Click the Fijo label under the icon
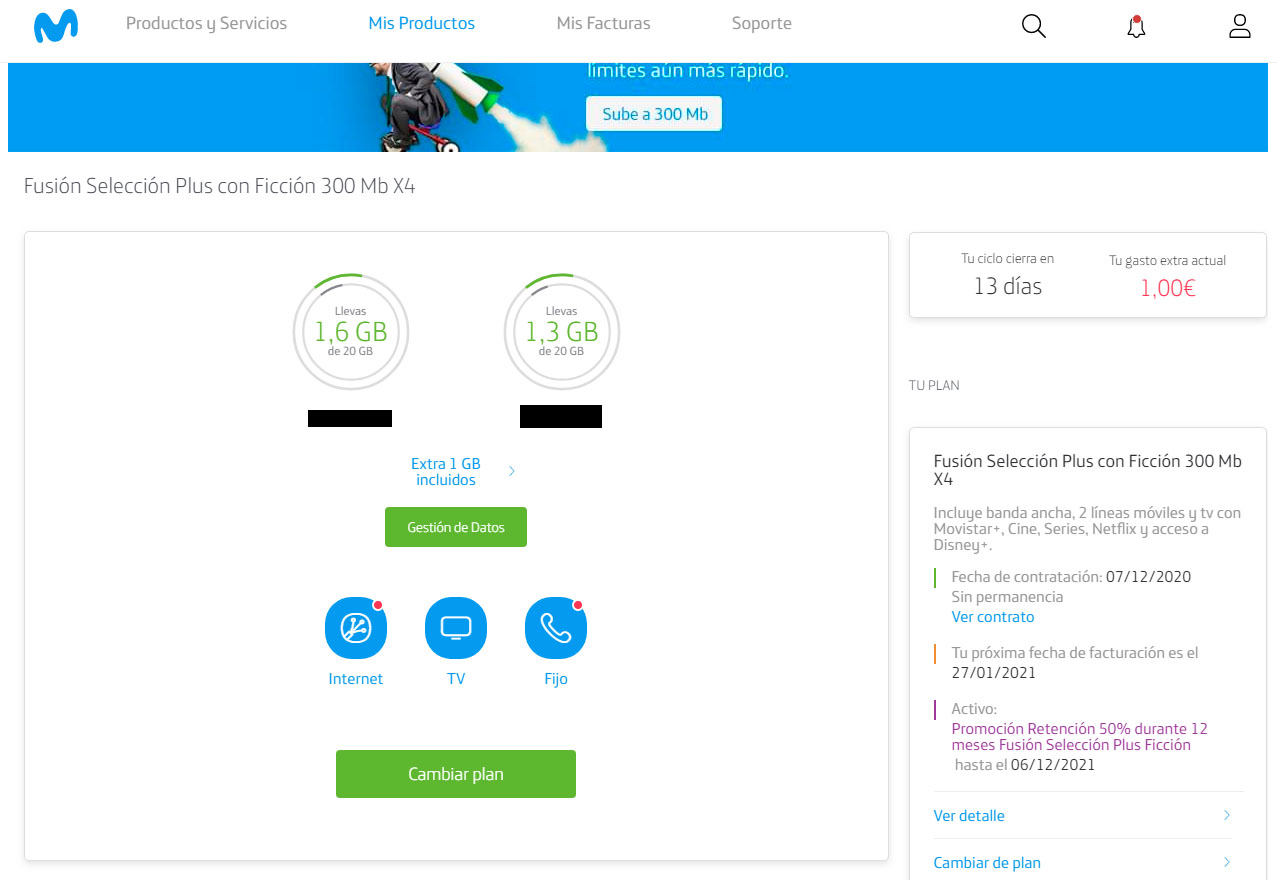Screen dimensions: 1277x880 pos(556,679)
